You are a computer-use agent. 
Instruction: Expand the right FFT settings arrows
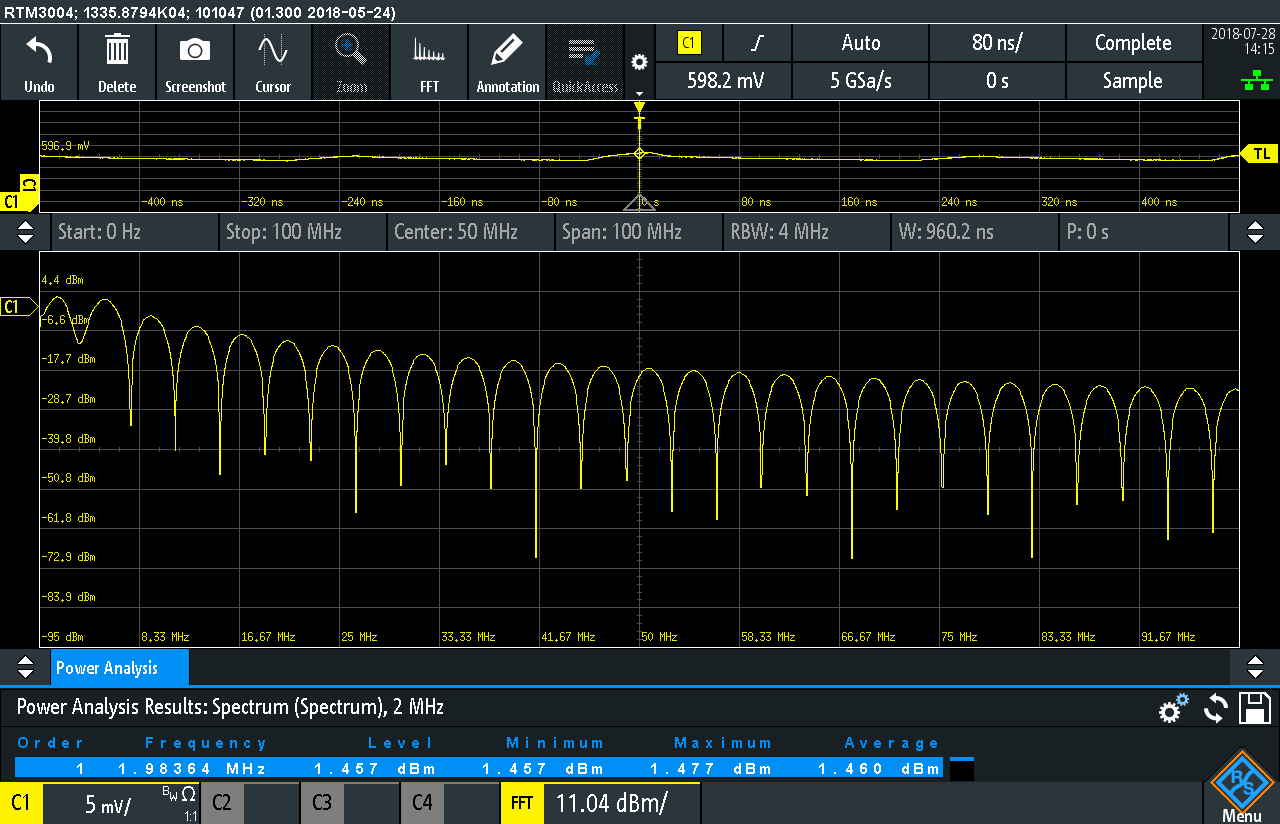(1255, 232)
